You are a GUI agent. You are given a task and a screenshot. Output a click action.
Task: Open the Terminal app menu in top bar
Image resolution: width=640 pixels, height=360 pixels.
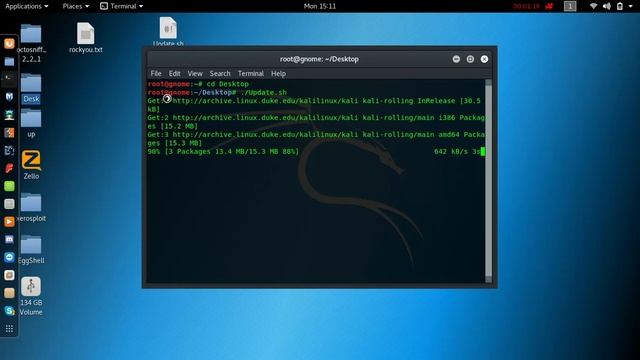[122, 6]
